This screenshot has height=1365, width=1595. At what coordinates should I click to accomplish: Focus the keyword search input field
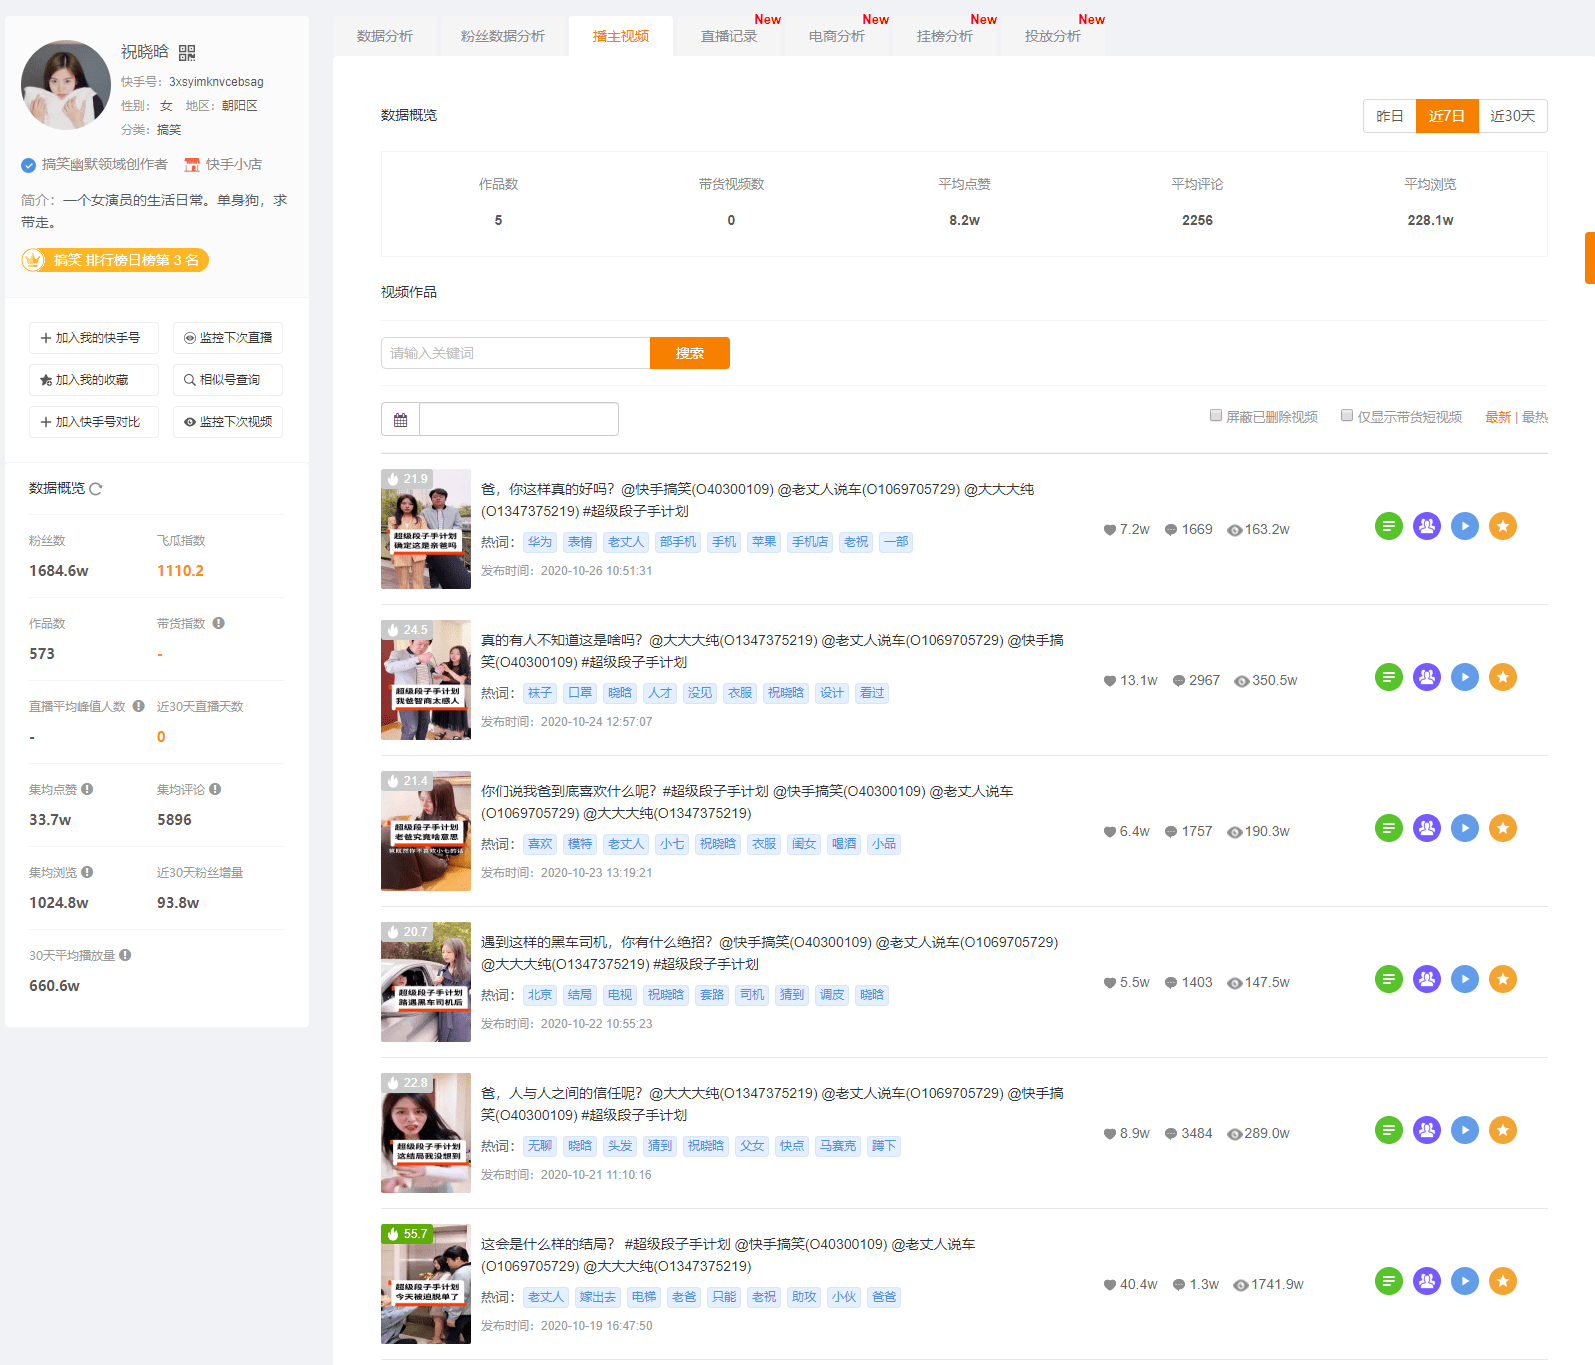pos(515,353)
